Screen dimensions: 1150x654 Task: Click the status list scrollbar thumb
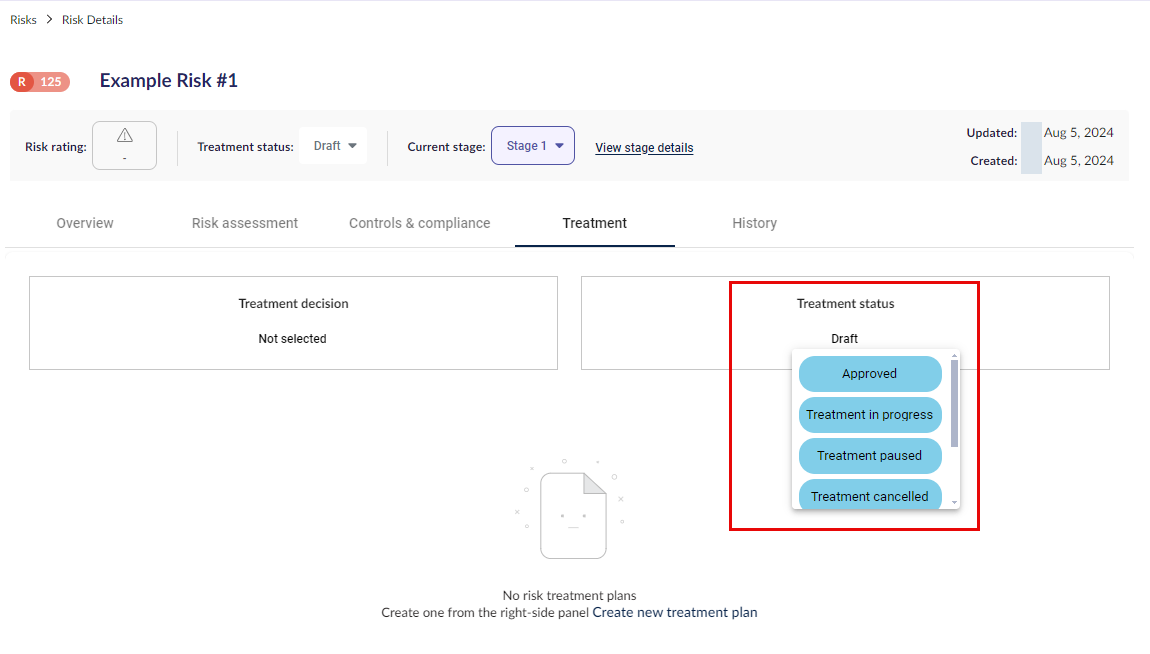click(x=954, y=403)
